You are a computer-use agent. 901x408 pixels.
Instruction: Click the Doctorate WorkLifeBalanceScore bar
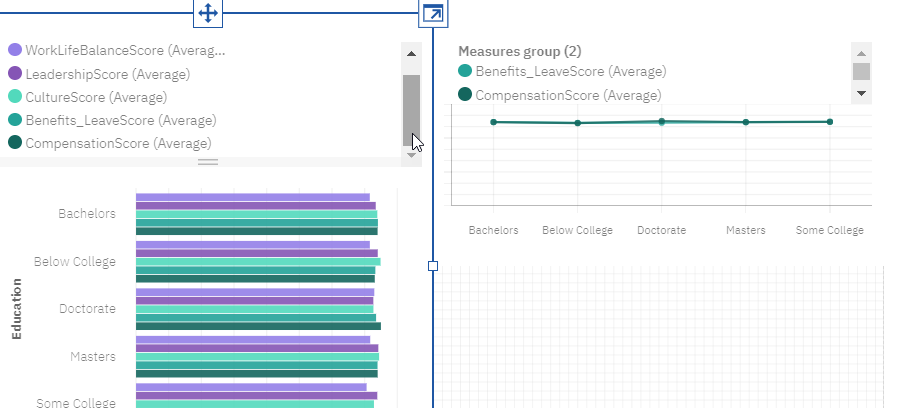pos(255,292)
